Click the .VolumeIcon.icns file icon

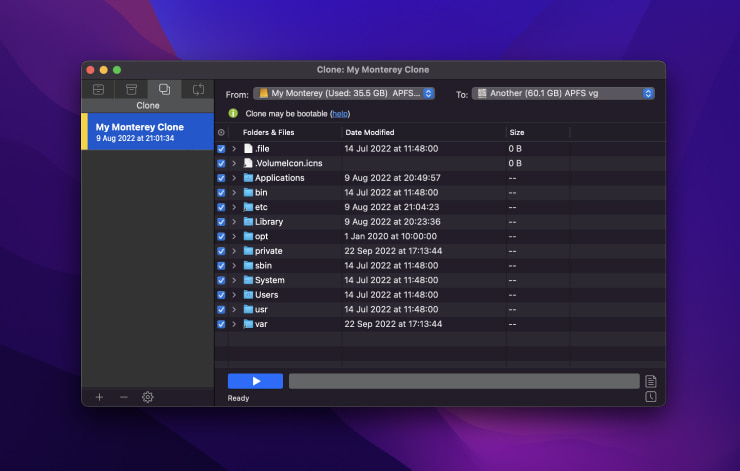(x=248, y=163)
